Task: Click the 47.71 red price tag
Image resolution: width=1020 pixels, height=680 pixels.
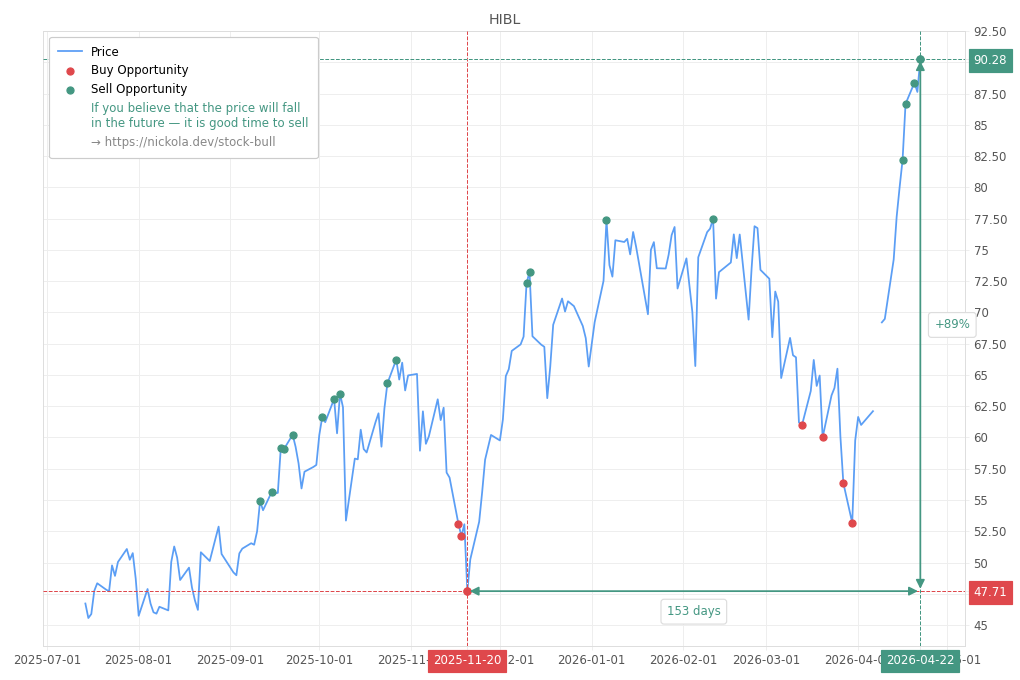Action: 990,592
